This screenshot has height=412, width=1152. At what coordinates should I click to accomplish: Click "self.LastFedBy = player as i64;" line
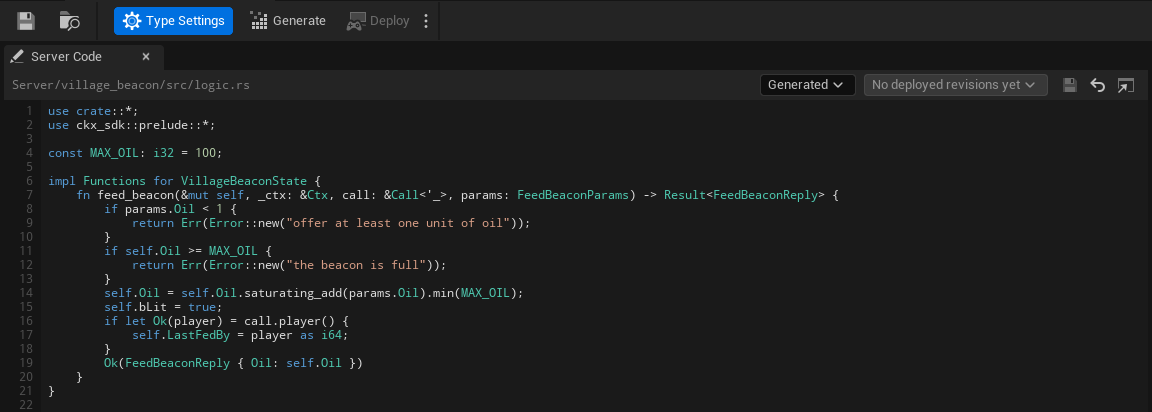(x=240, y=334)
